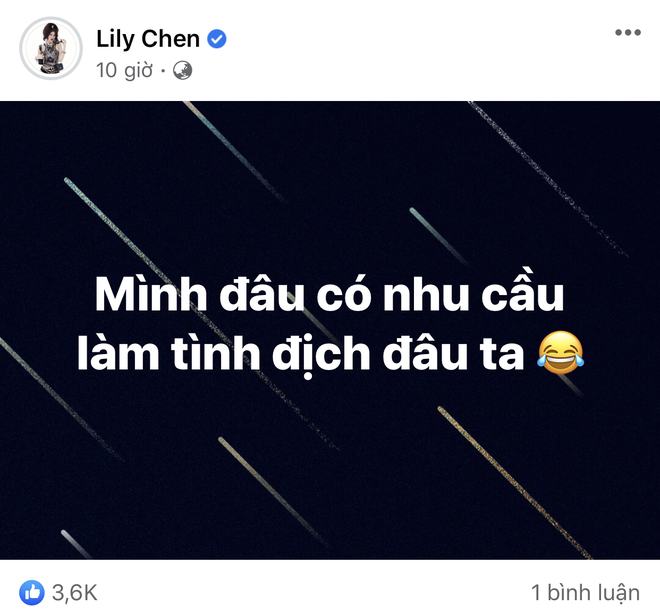Open the Lily Chen profile name link
Image resolution: width=660 pixels, height=614 pixels.
(x=148, y=39)
